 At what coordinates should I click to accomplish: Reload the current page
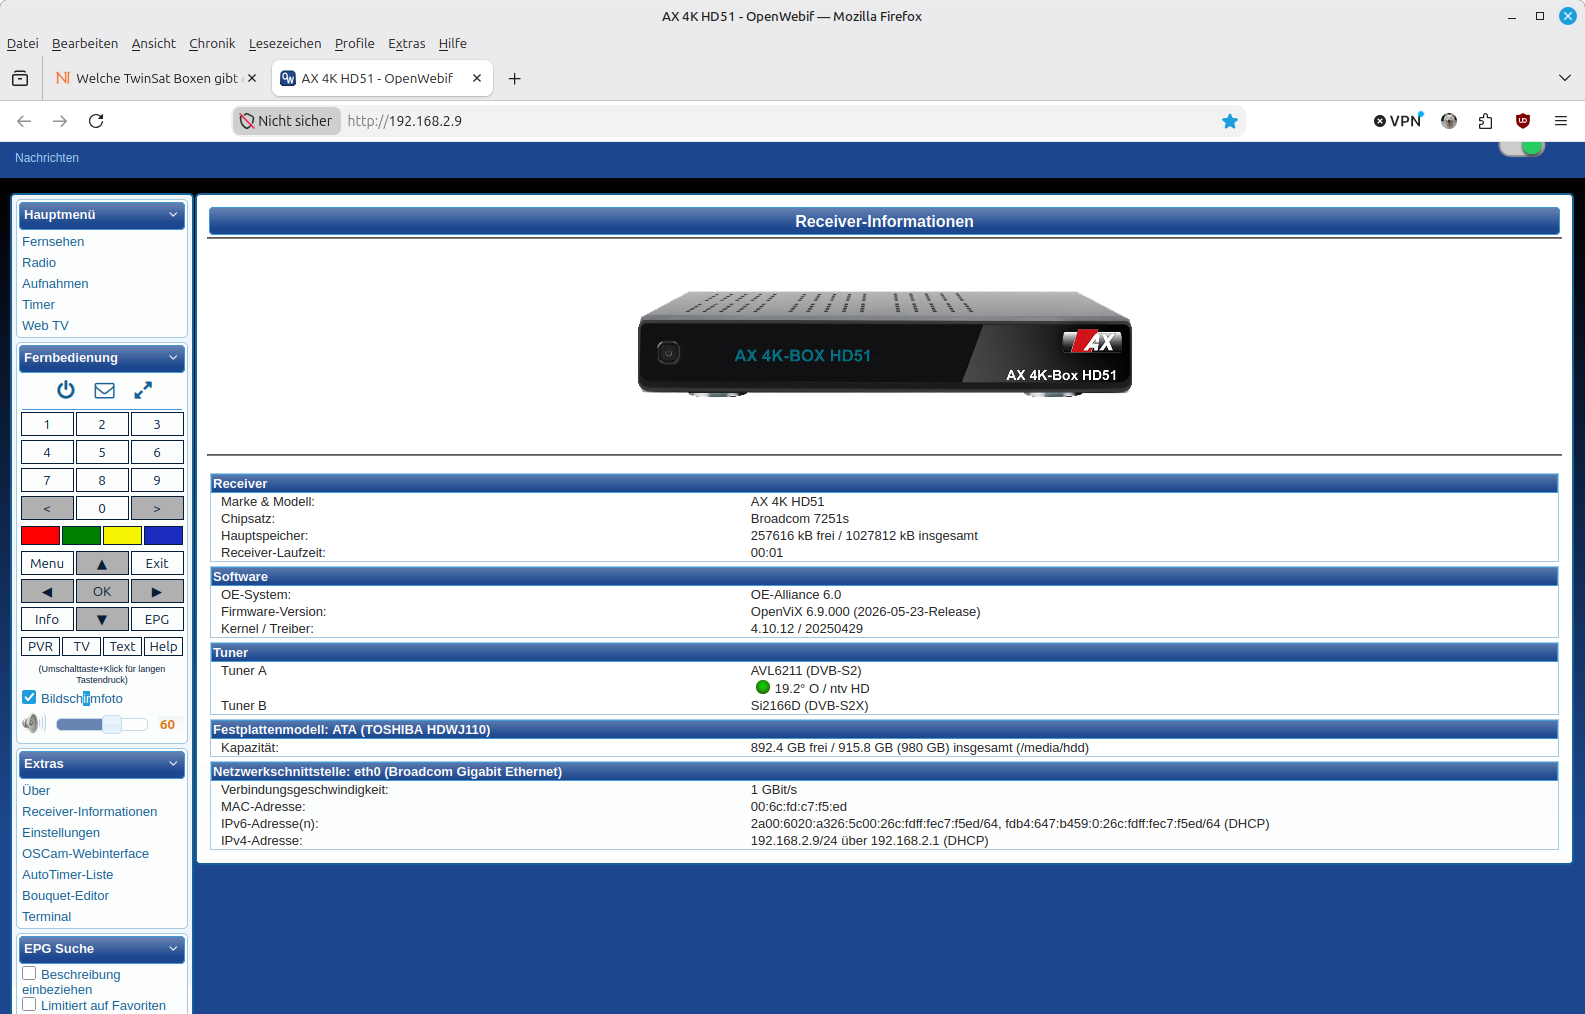96,121
